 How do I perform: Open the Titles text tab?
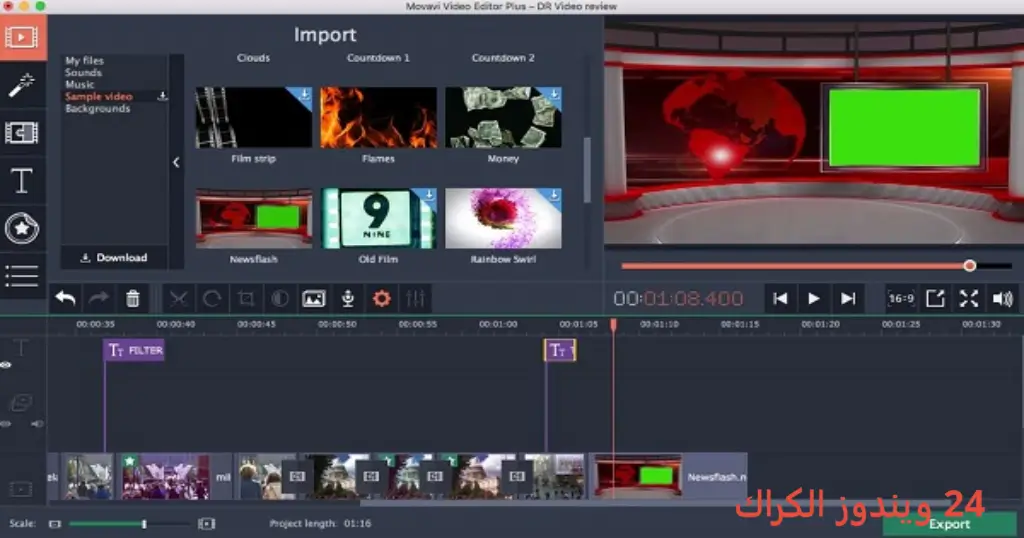tap(22, 181)
